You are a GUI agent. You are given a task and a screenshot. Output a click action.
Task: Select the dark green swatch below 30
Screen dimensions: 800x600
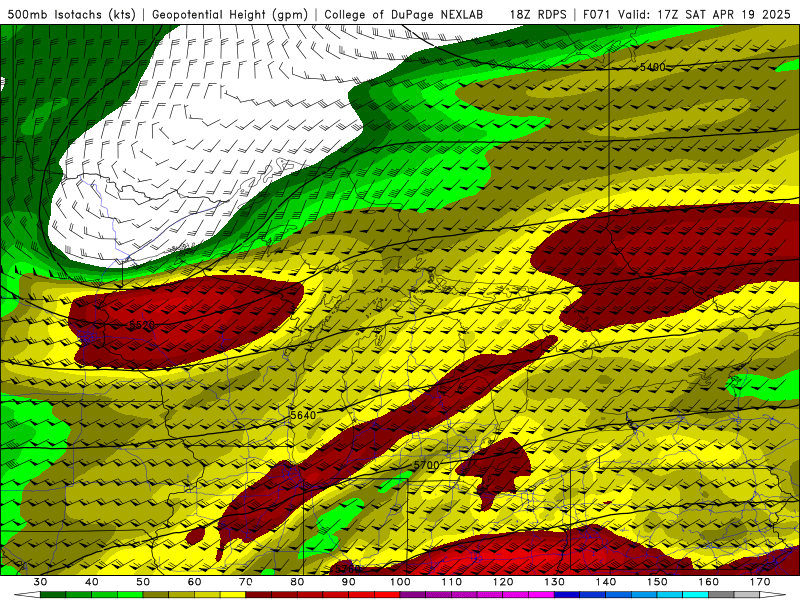pyautogui.click(x=53, y=595)
